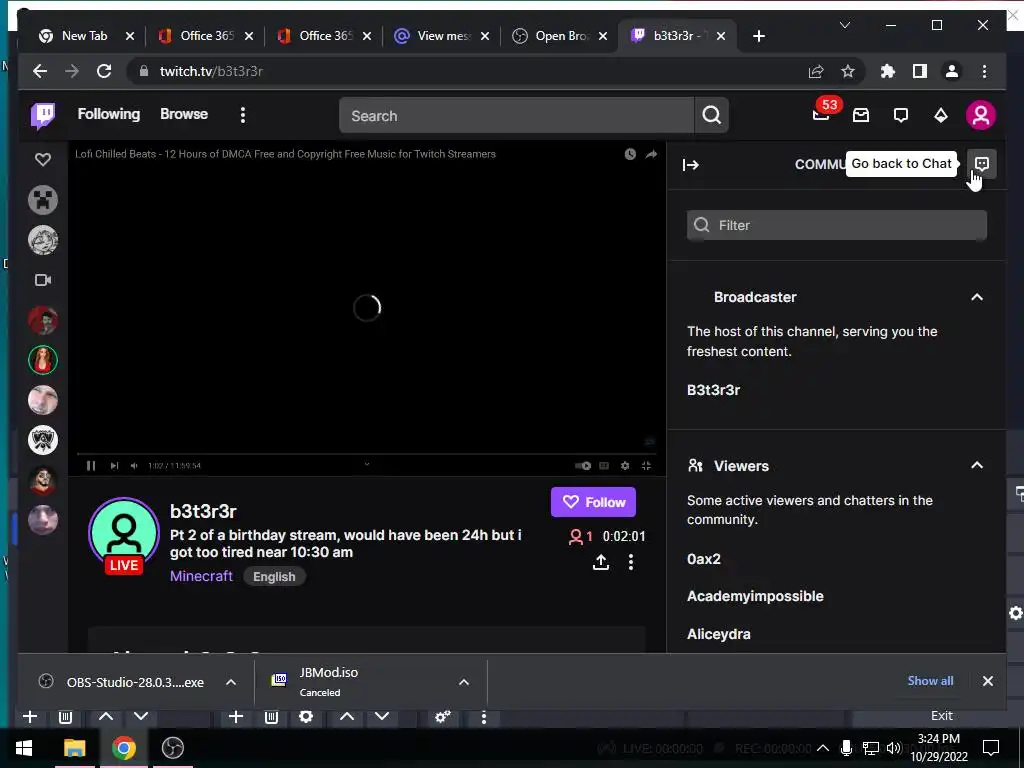Collapse the chat panel with arrow icon
1024x768 pixels.
[x=690, y=165]
